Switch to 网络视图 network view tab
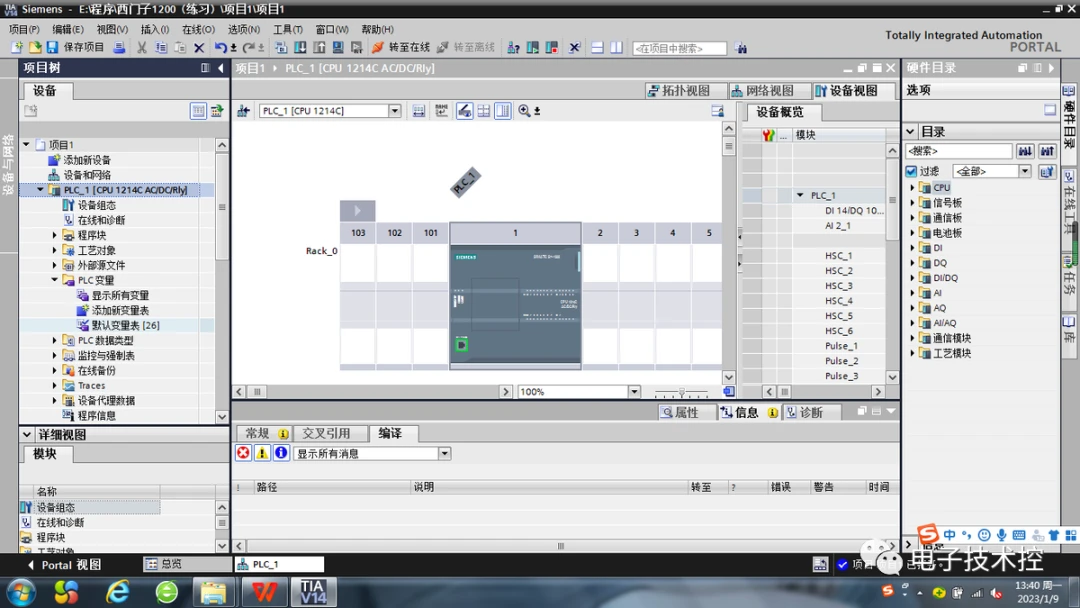Image resolution: width=1080 pixels, height=608 pixels. pos(769,91)
